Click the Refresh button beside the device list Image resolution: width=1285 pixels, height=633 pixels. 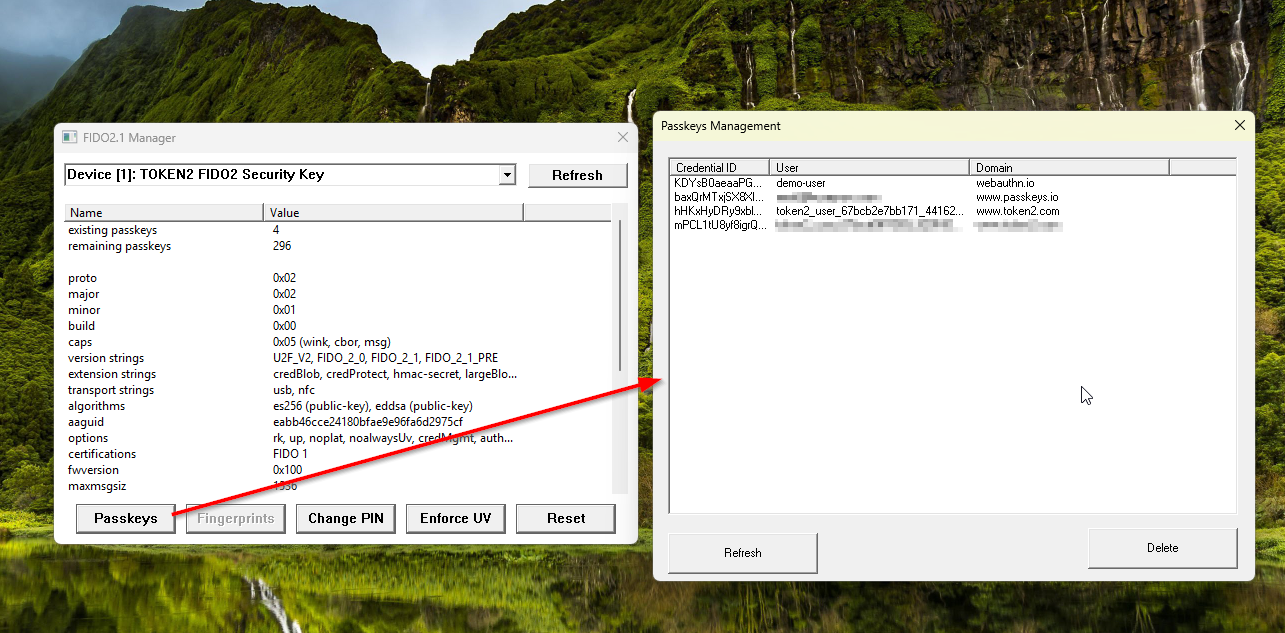(578, 175)
